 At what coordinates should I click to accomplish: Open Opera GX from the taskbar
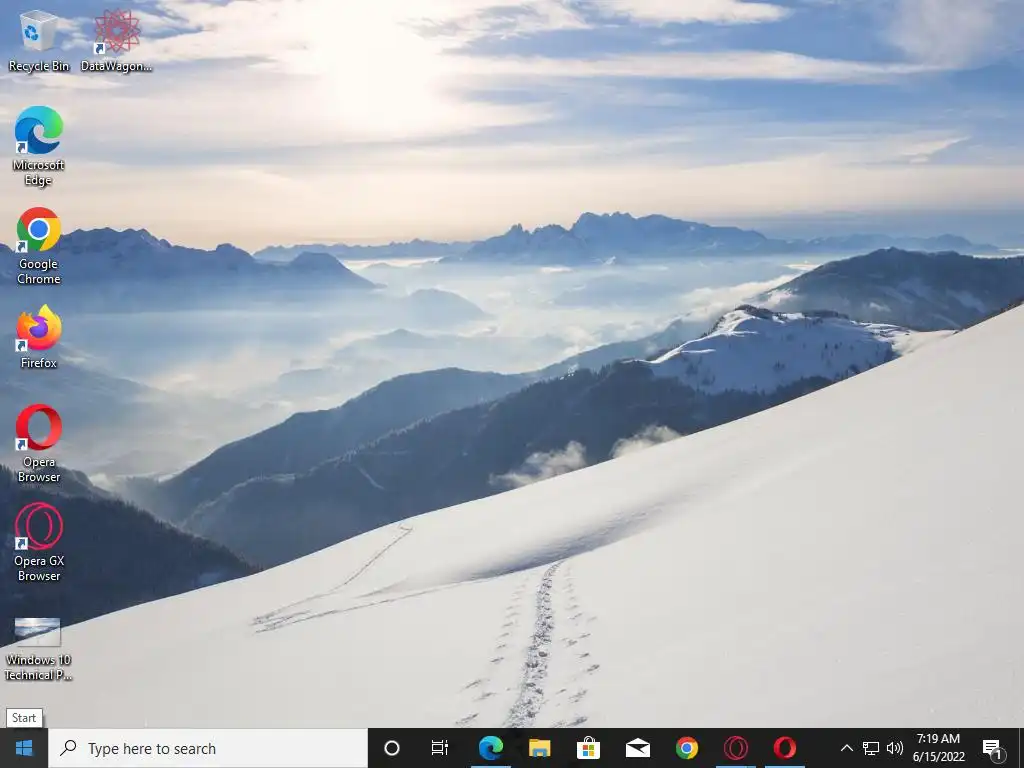(735, 748)
